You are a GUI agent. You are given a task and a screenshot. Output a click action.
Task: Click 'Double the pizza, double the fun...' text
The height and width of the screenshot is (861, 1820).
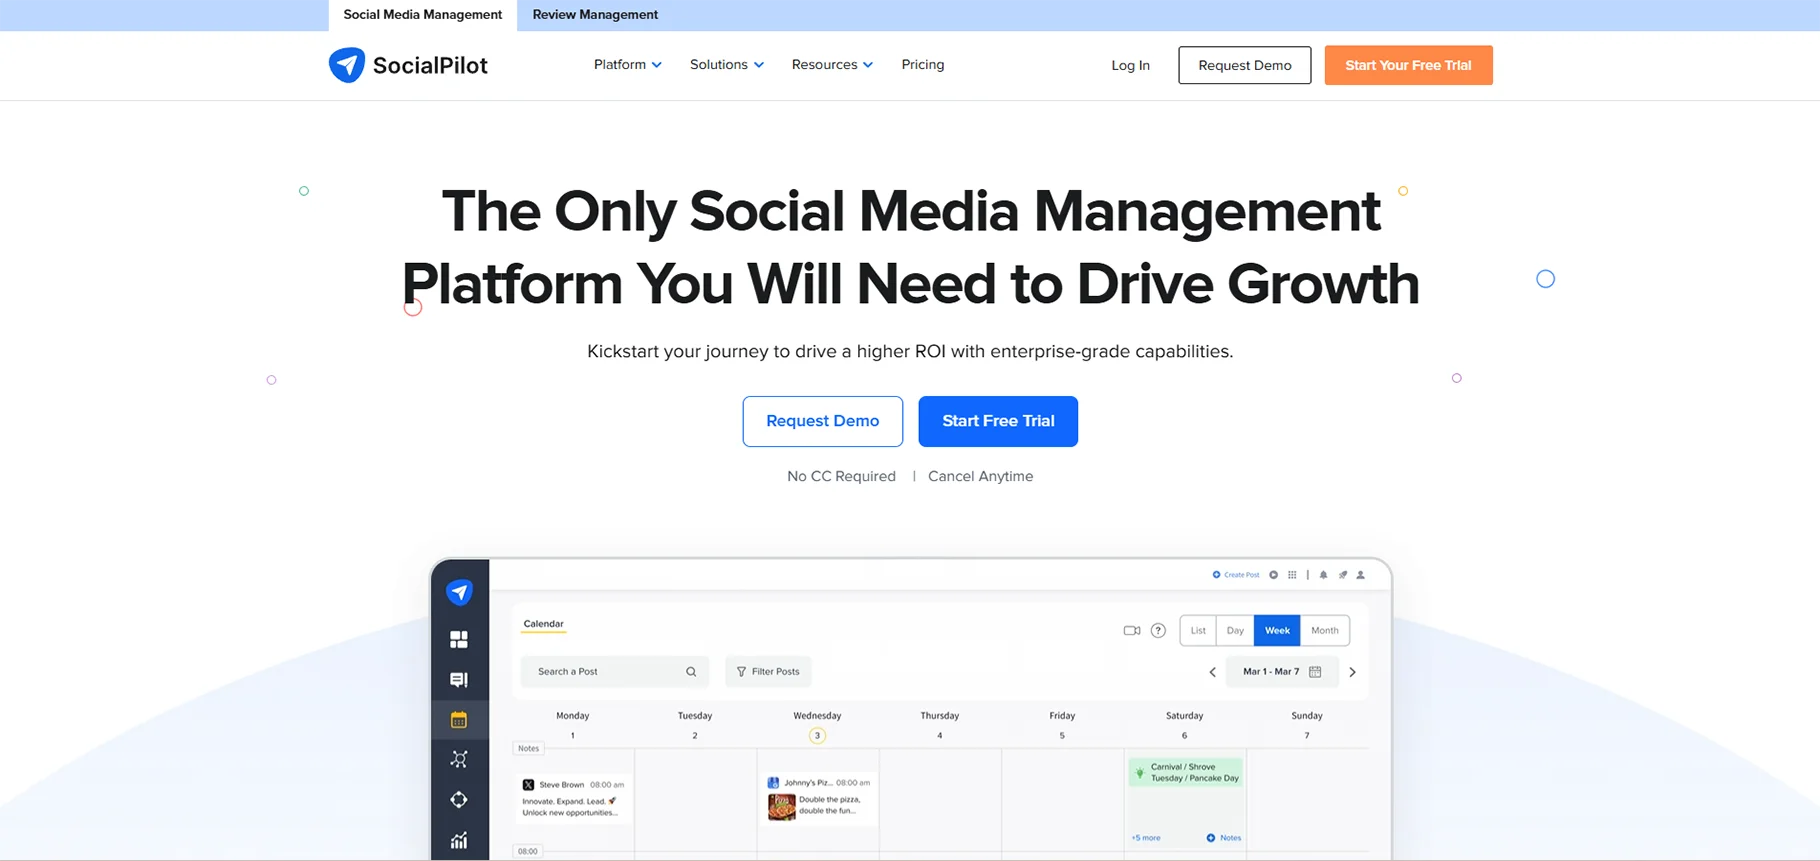coord(829,806)
